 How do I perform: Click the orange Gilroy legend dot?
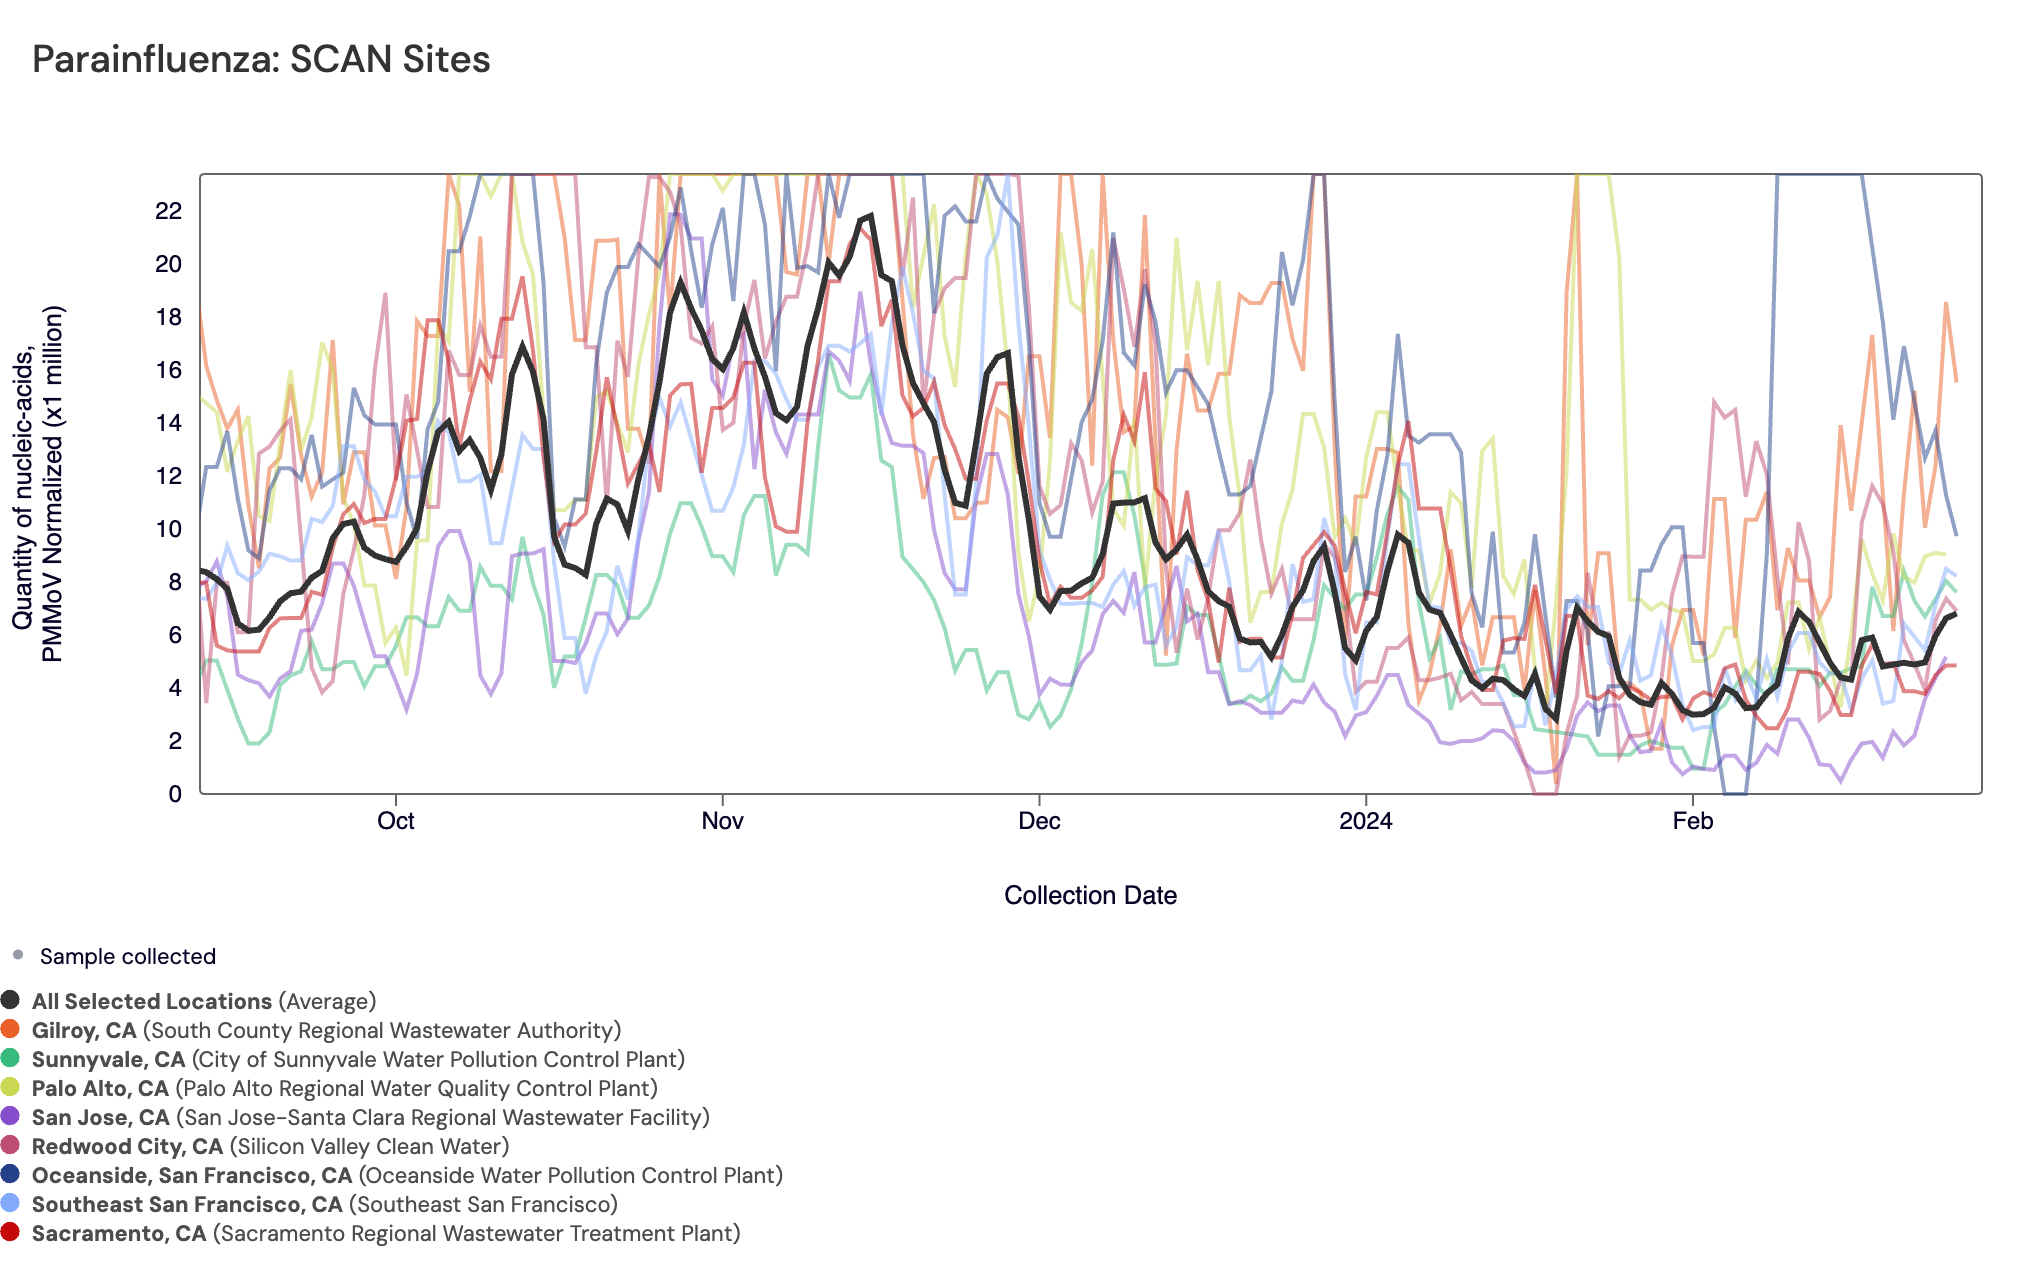10,1029
